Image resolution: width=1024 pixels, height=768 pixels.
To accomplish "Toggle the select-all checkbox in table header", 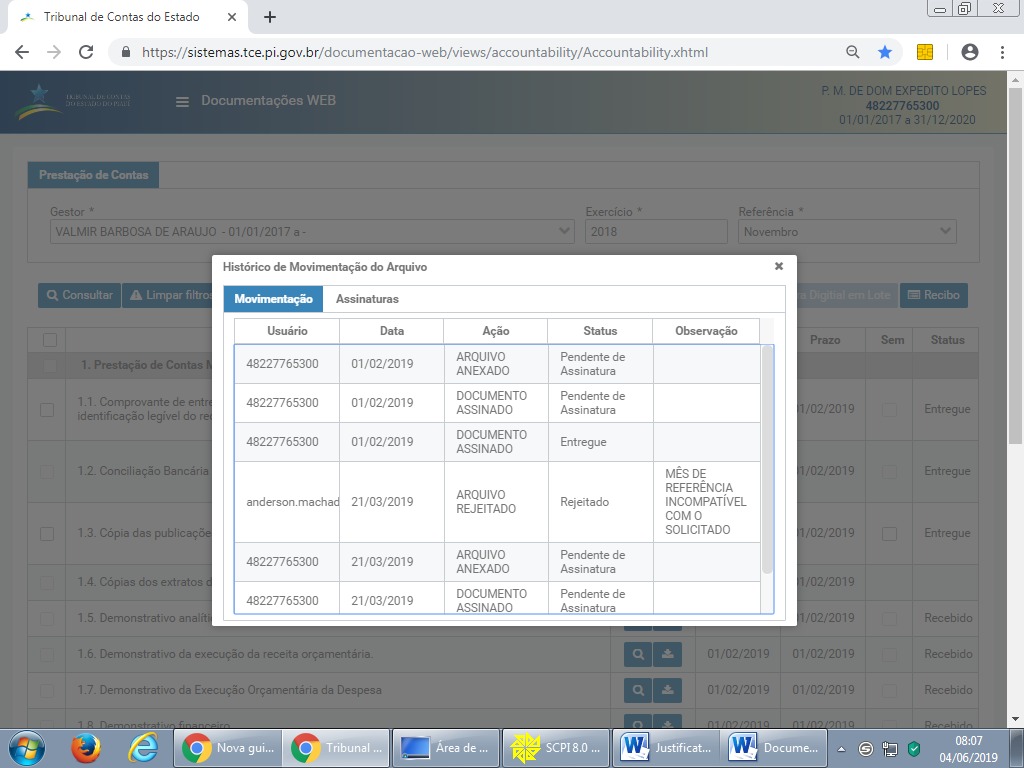I will (50, 340).
